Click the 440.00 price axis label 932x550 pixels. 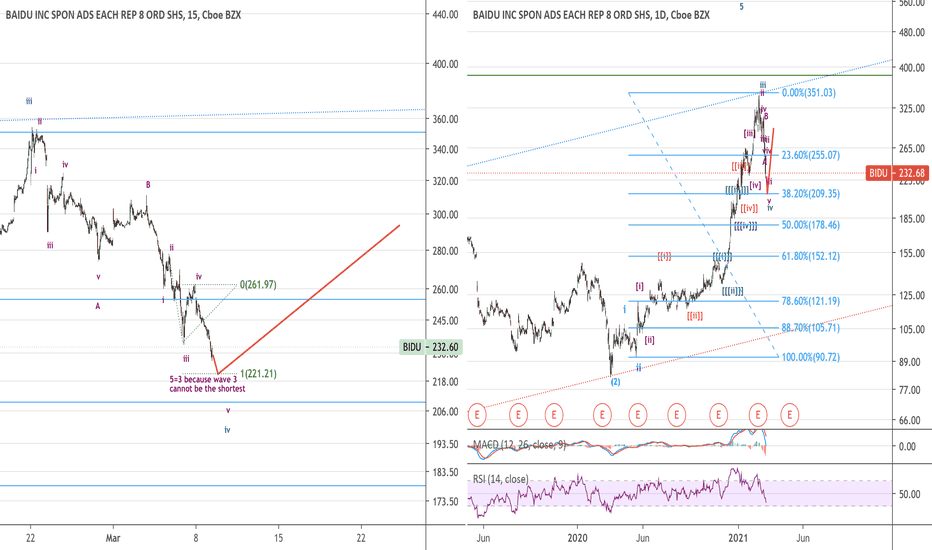click(x=445, y=15)
